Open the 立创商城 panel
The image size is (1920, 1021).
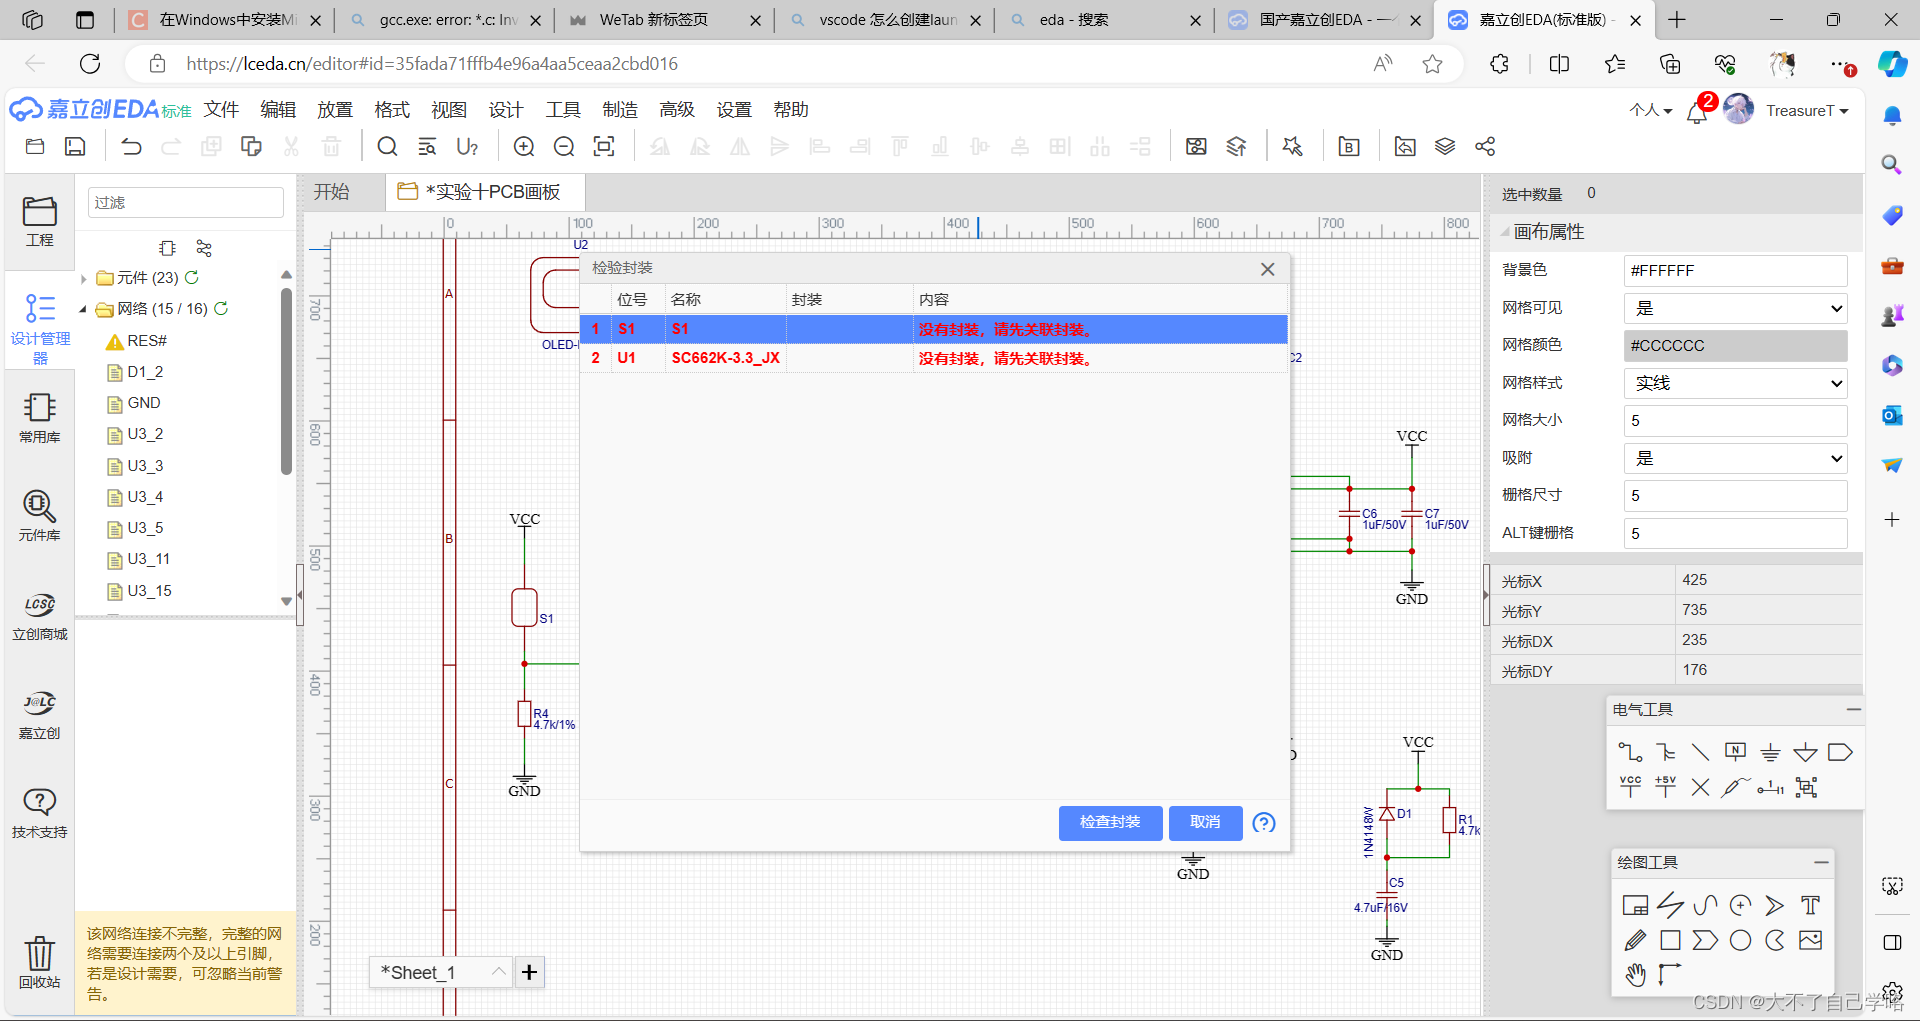click(x=40, y=615)
